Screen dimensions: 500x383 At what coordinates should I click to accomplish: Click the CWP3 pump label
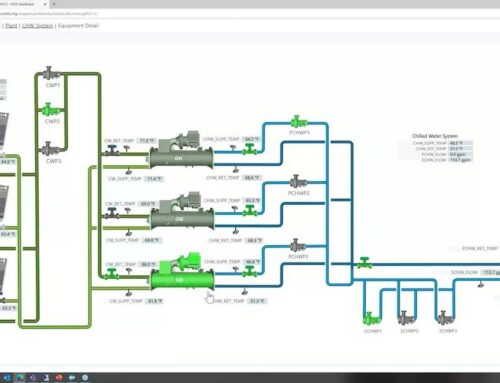[x=53, y=161]
